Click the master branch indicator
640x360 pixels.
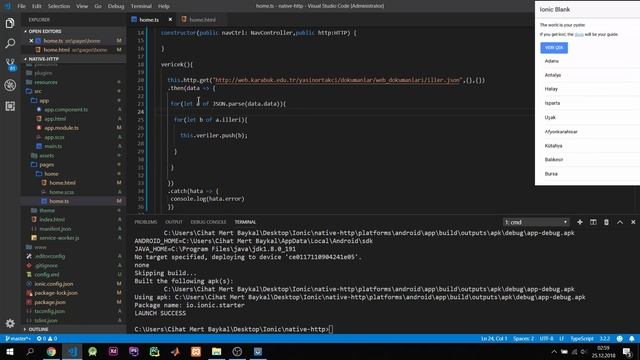pyautogui.click(x=18, y=338)
